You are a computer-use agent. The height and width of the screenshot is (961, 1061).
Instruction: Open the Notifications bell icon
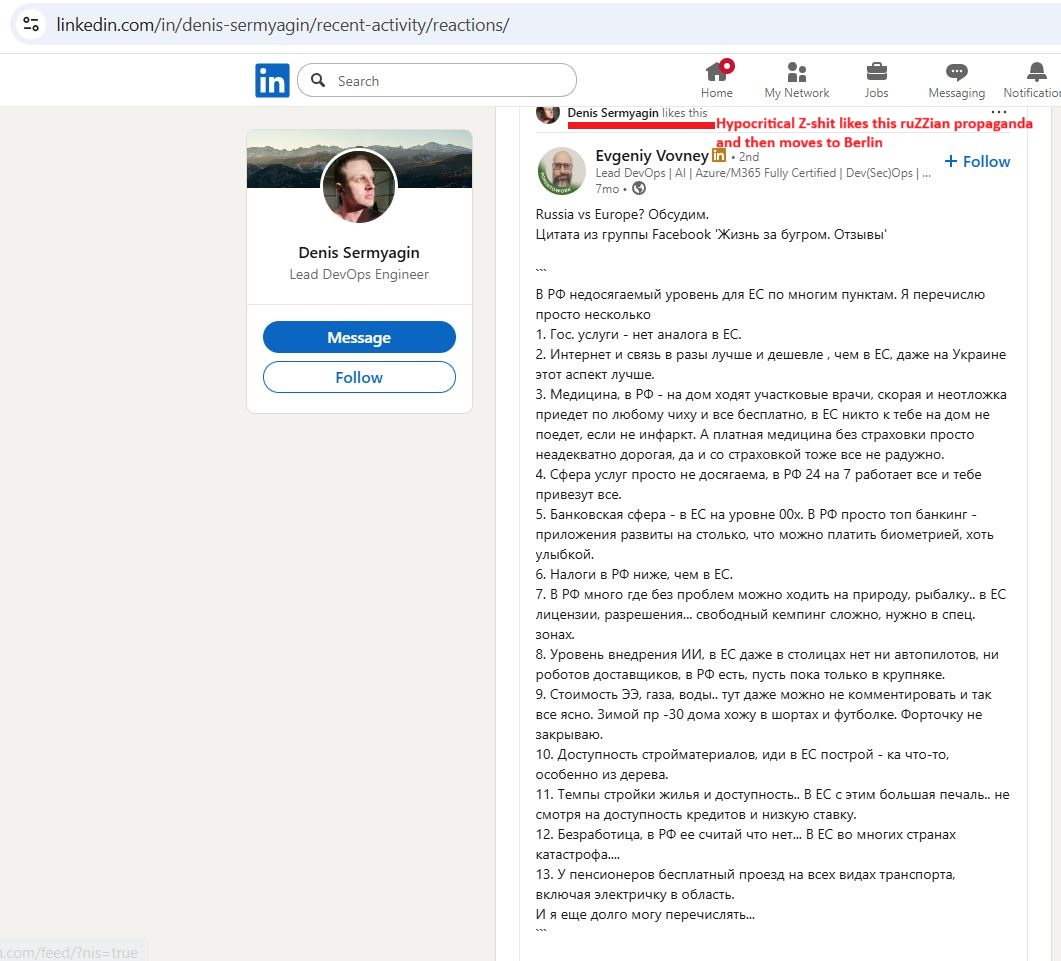point(1036,72)
